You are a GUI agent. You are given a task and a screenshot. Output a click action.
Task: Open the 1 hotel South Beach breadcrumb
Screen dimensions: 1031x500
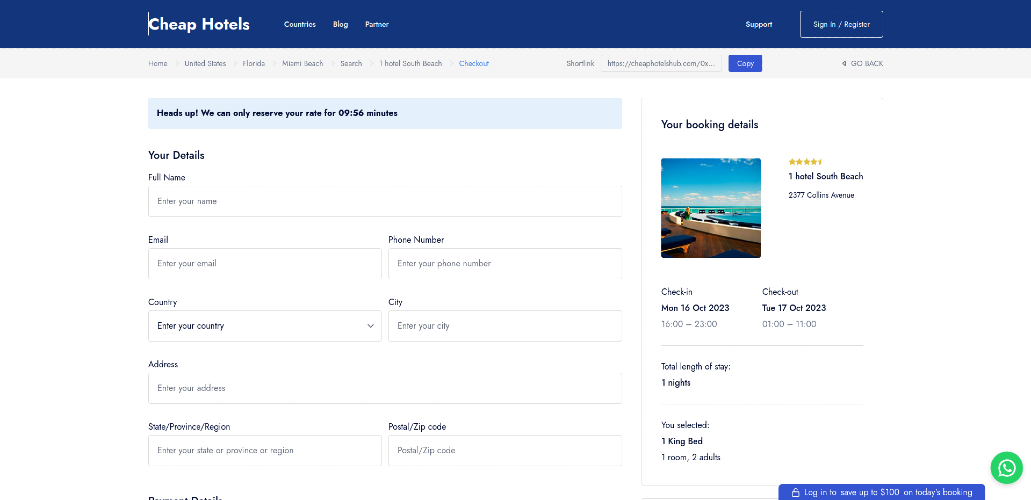click(x=411, y=64)
